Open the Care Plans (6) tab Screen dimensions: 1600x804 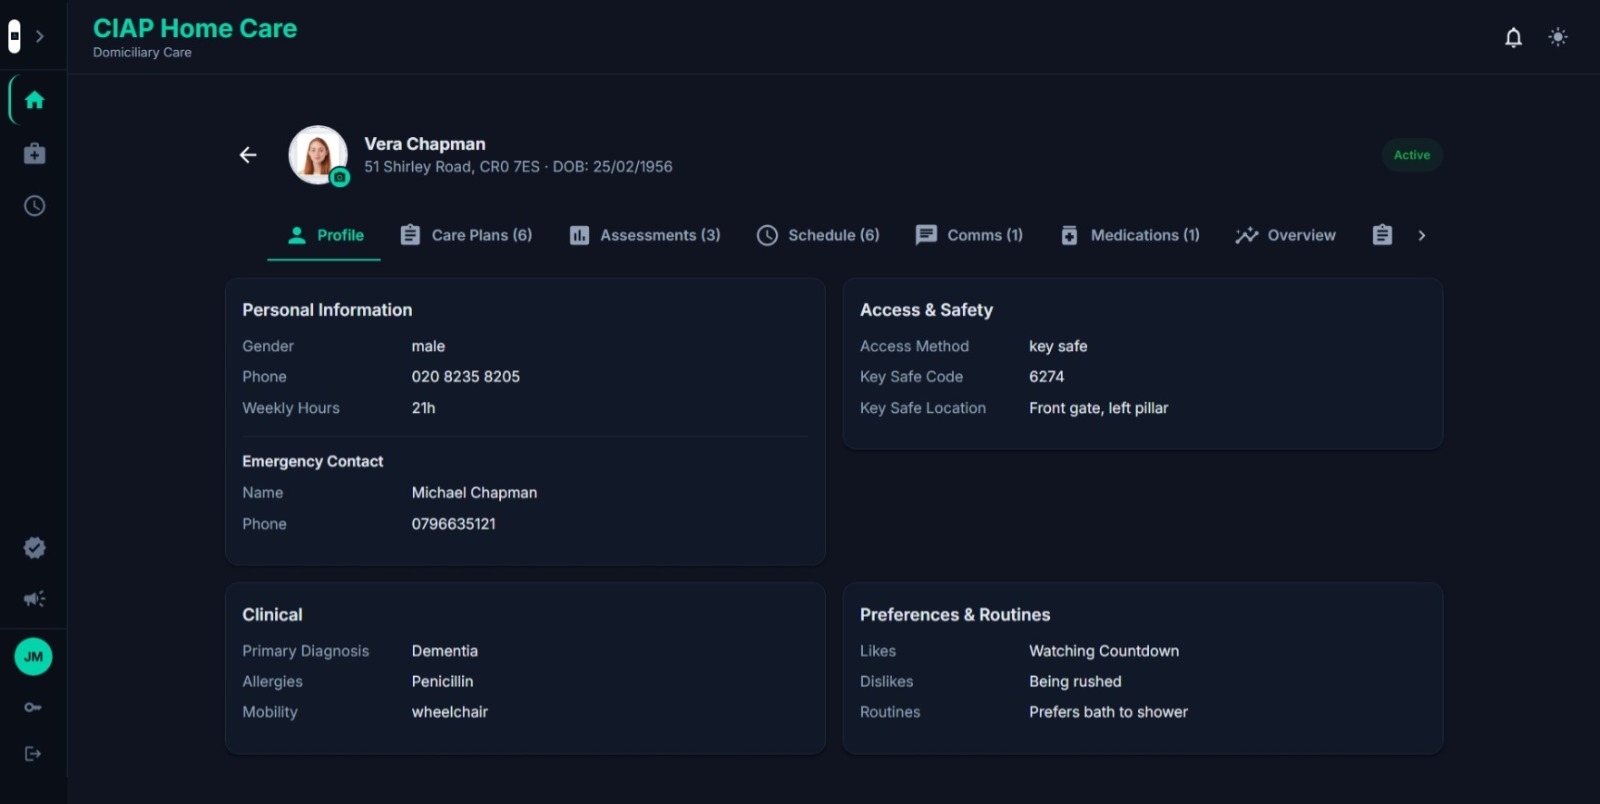pyautogui.click(x=466, y=235)
